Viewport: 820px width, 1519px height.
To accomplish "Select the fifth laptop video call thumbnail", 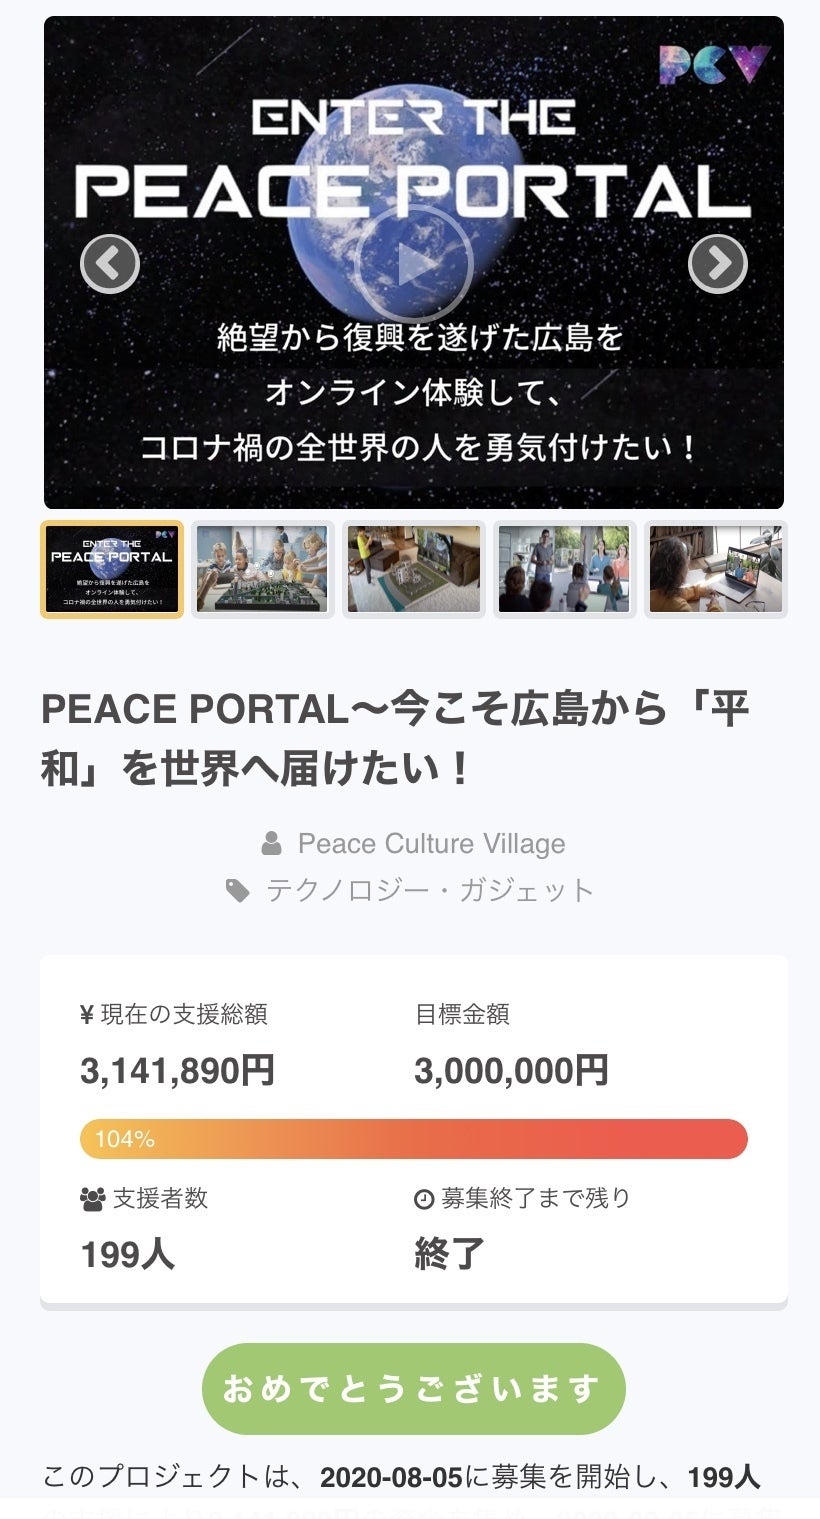I will click(716, 569).
